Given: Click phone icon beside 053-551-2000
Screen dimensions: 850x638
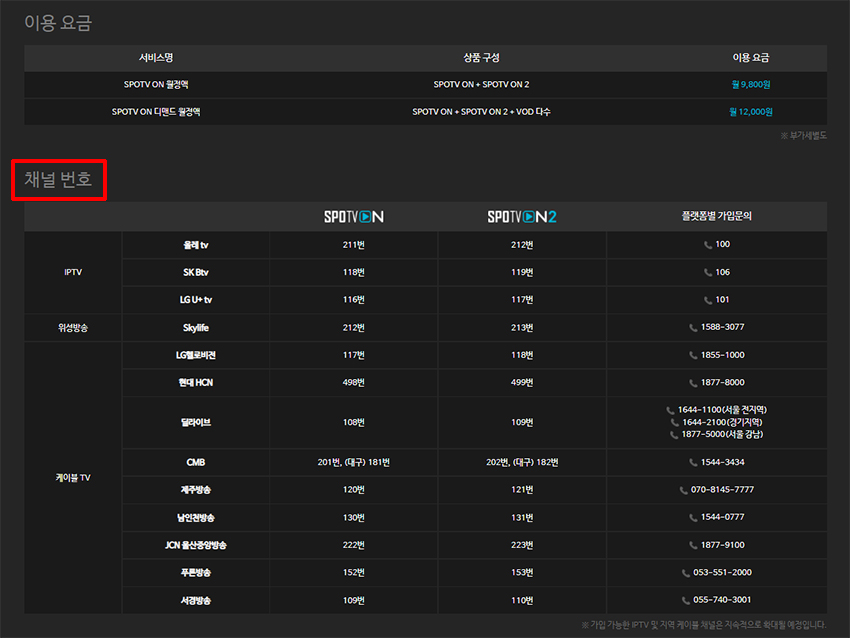Looking at the screenshot, I should [685, 573].
